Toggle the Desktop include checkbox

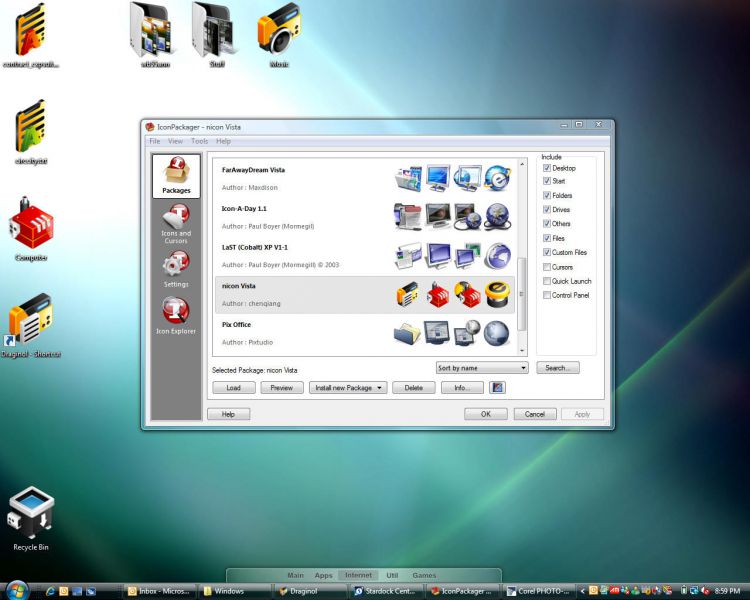click(x=547, y=168)
